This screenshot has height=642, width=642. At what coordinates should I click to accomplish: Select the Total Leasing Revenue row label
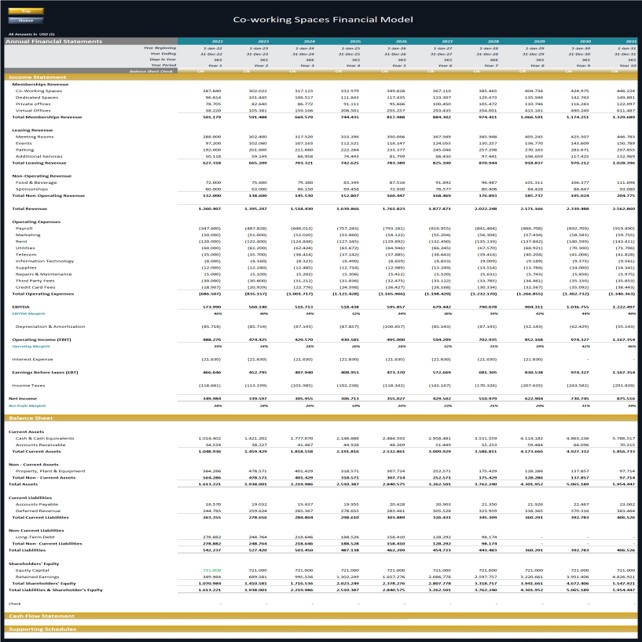[x=39, y=163]
